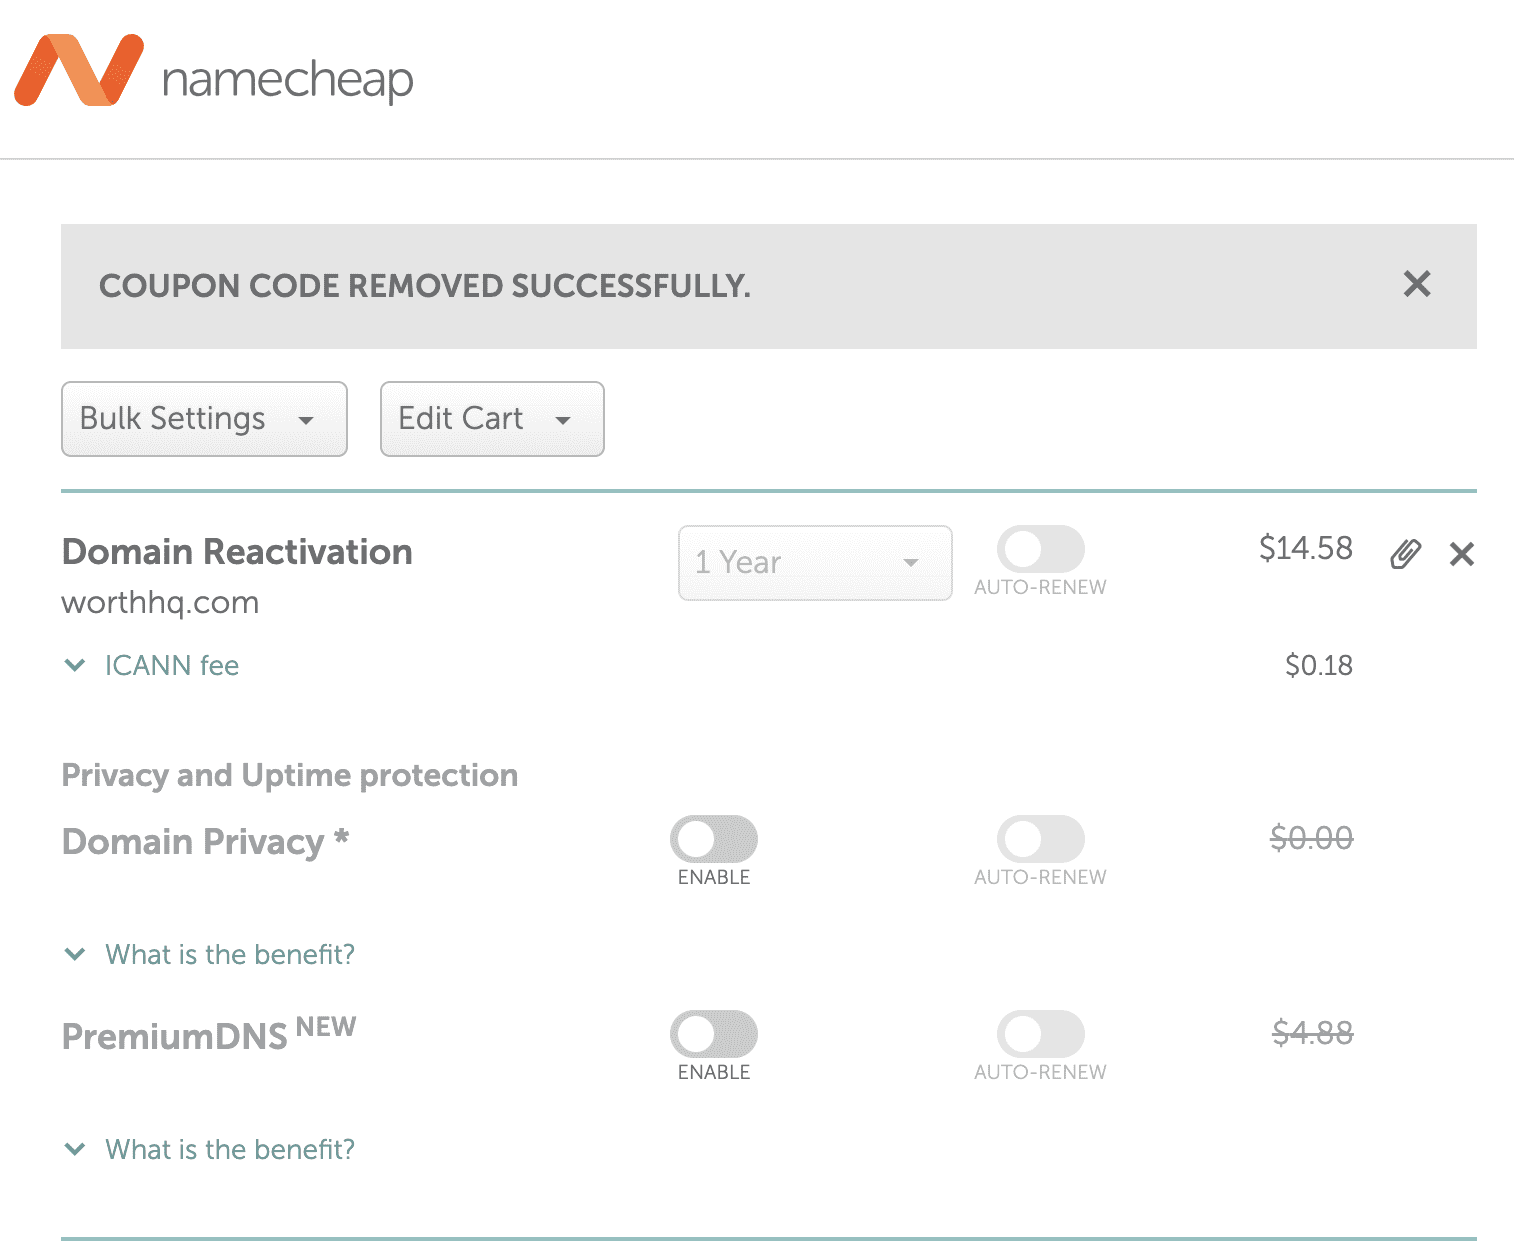Open the Edit Cart dropdown
This screenshot has height=1250, width=1514.
click(492, 419)
